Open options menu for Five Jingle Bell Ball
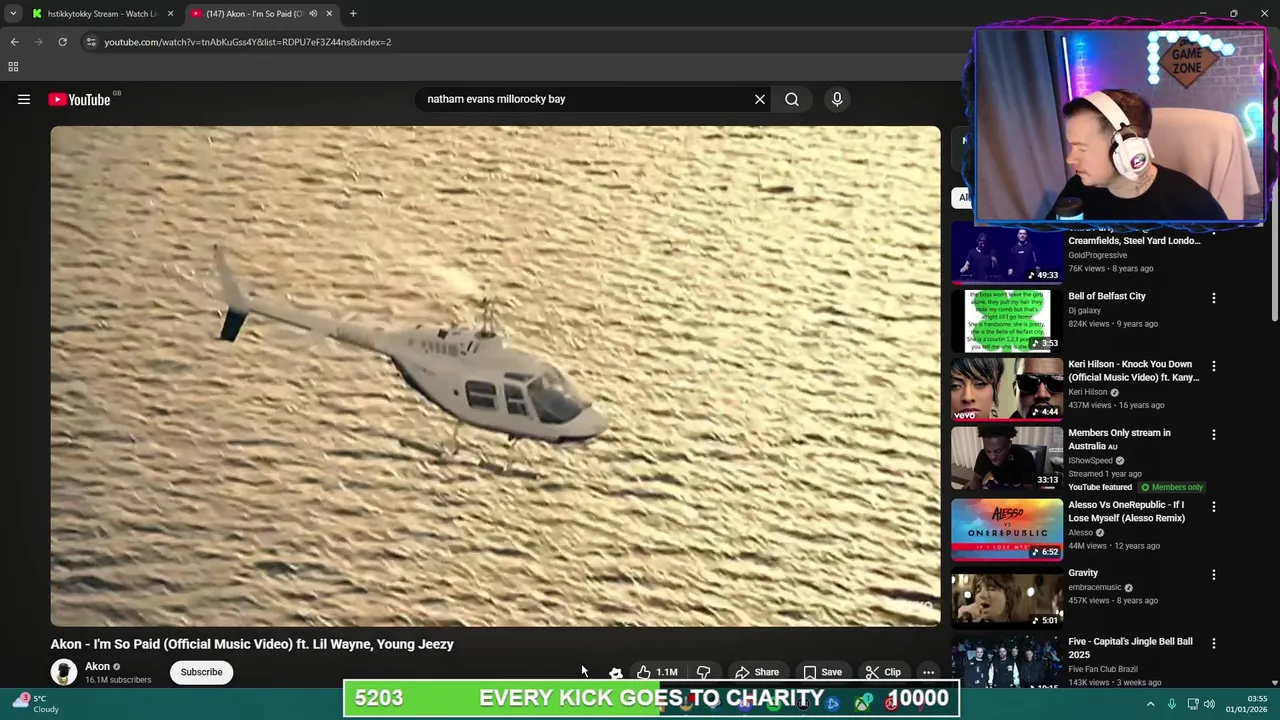Image resolution: width=1280 pixels, height=720 pixels. 1214,643
